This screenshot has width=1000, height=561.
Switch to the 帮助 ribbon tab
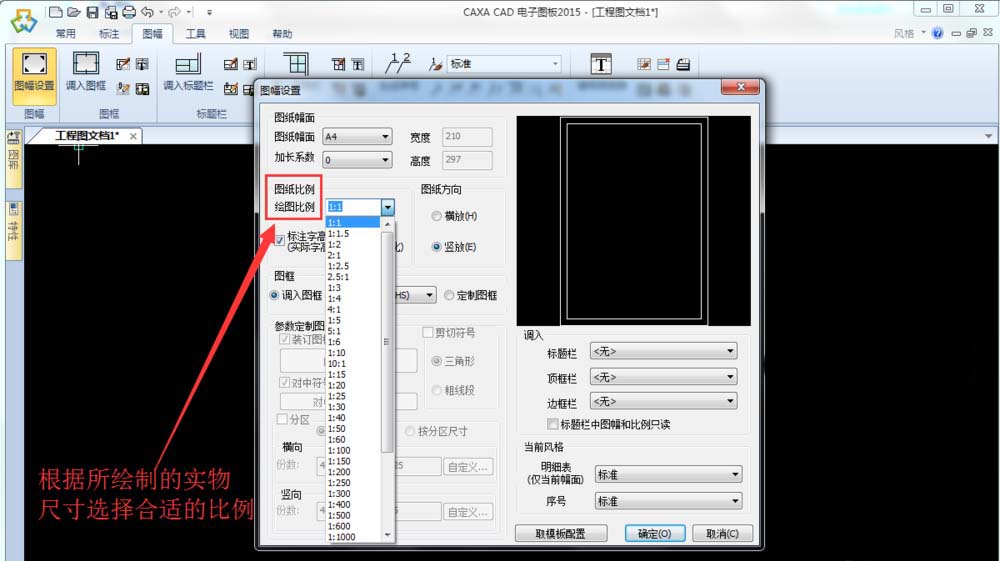(x=282, y=34)
